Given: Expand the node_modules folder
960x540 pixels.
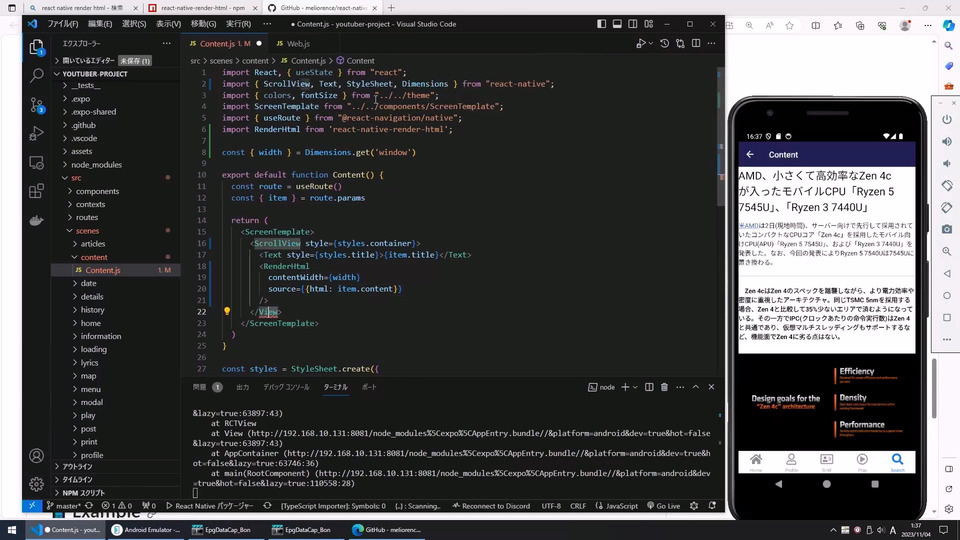Looking at the screenshot, I should click(x=96, y=165).
